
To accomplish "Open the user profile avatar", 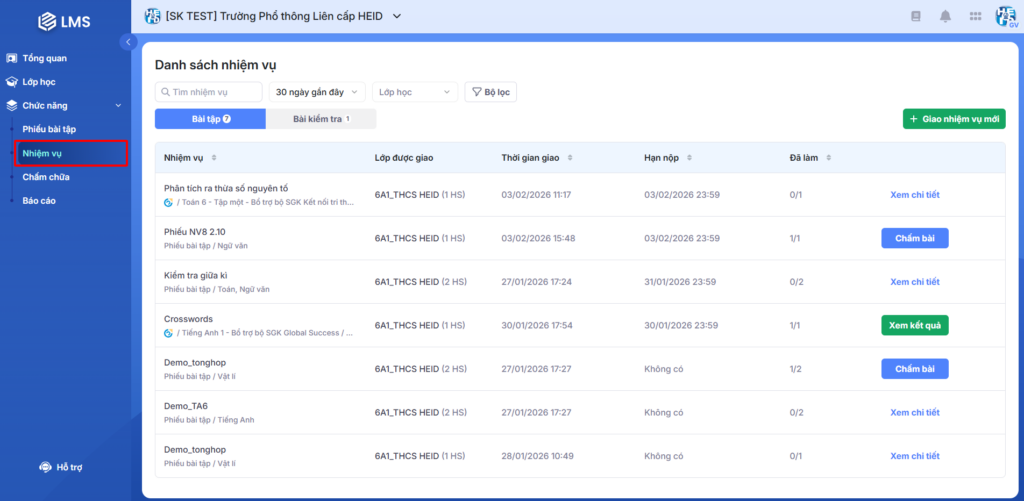I will pyautogui.click(x=1005, y=16).
